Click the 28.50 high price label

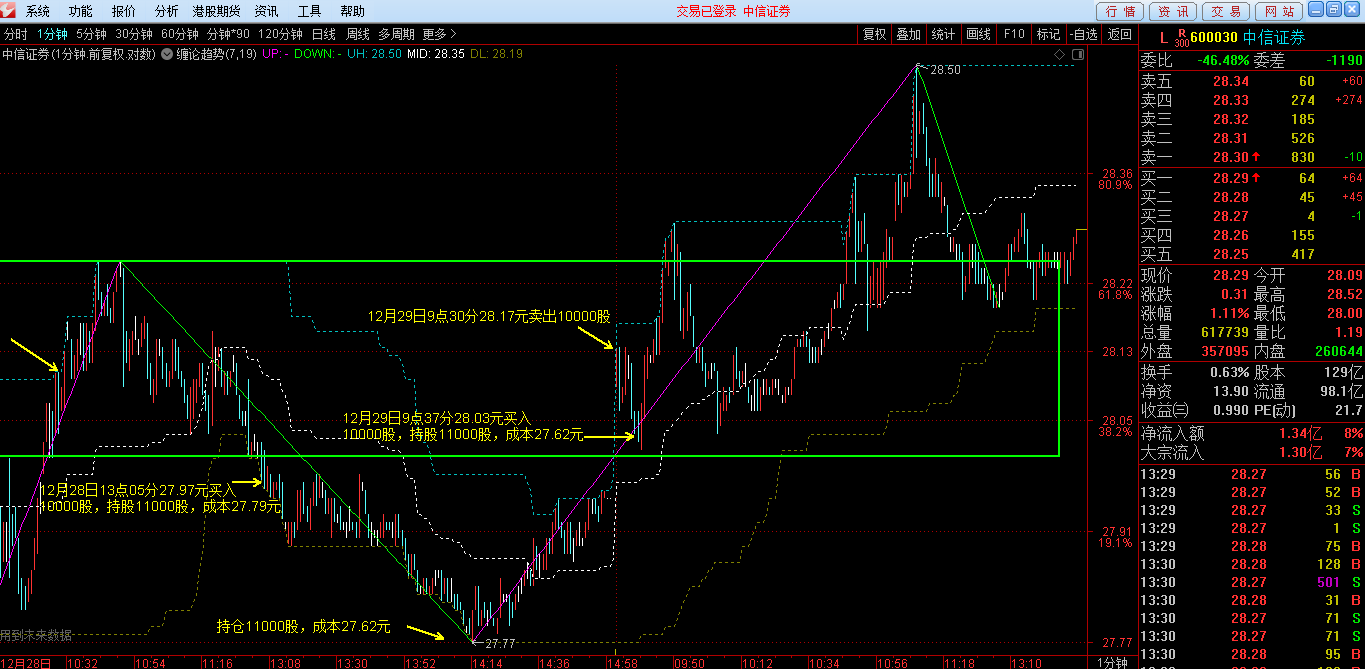pyautogui.click(x=945, y=70)
